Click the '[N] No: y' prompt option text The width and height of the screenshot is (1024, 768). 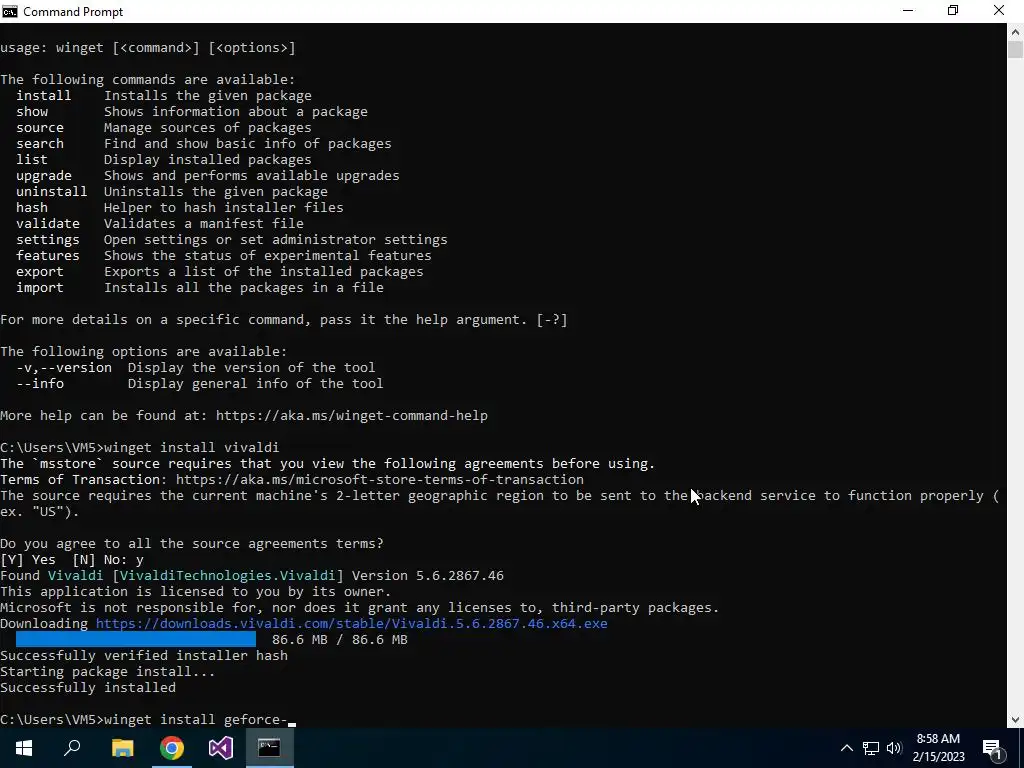(x=108, y=560)
